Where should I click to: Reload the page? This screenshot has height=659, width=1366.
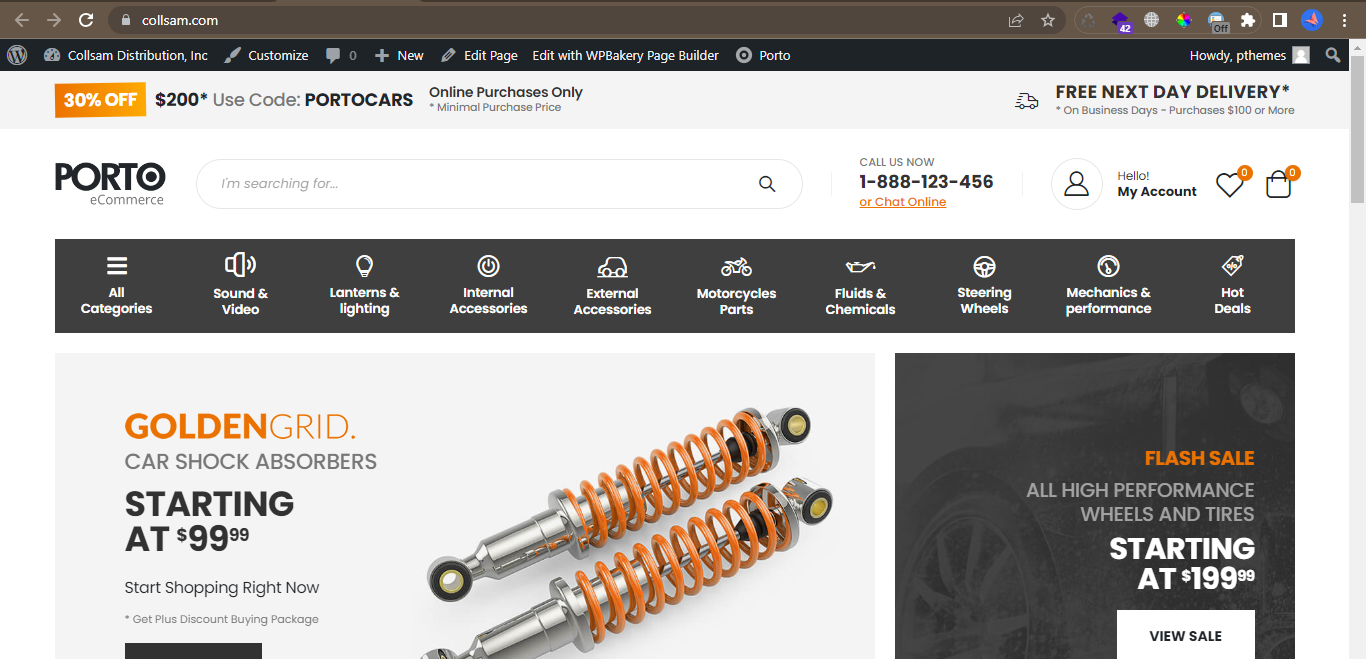[86, 20]
